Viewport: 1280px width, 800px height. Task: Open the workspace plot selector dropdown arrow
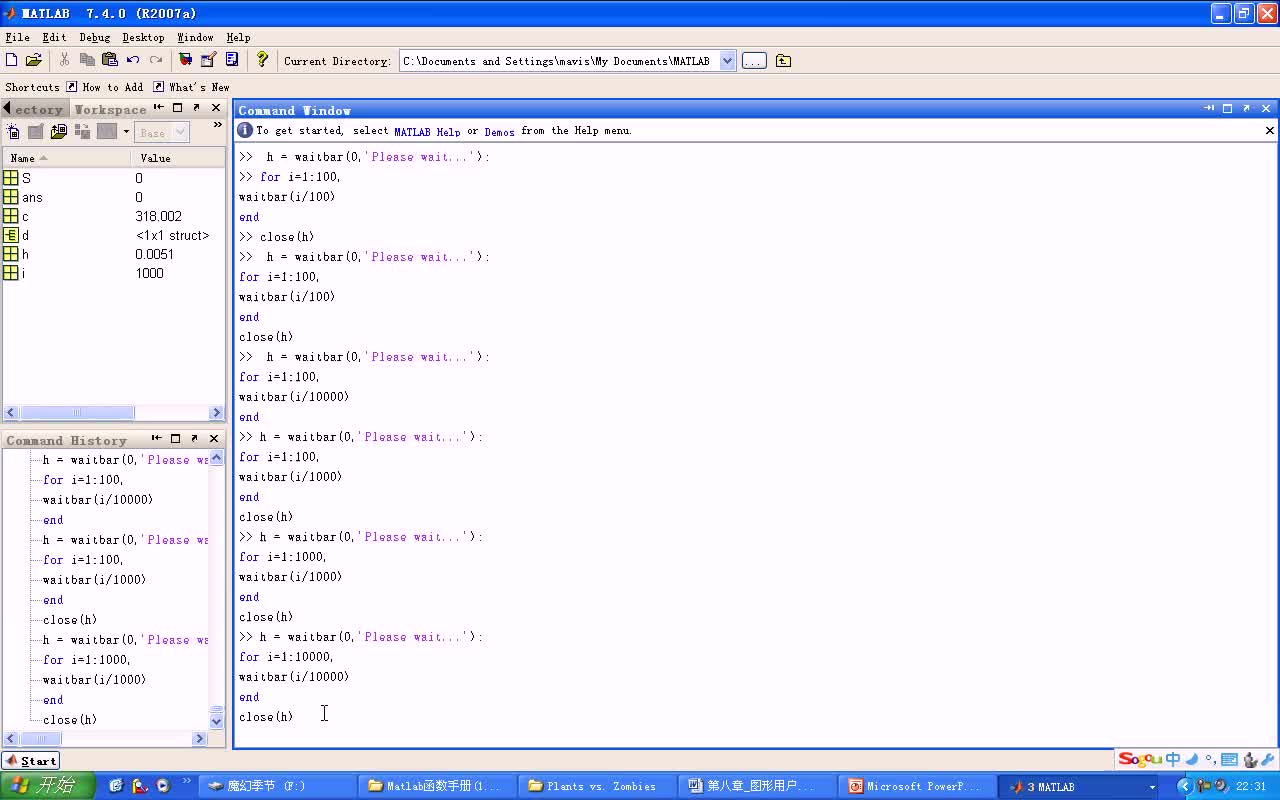126,132
